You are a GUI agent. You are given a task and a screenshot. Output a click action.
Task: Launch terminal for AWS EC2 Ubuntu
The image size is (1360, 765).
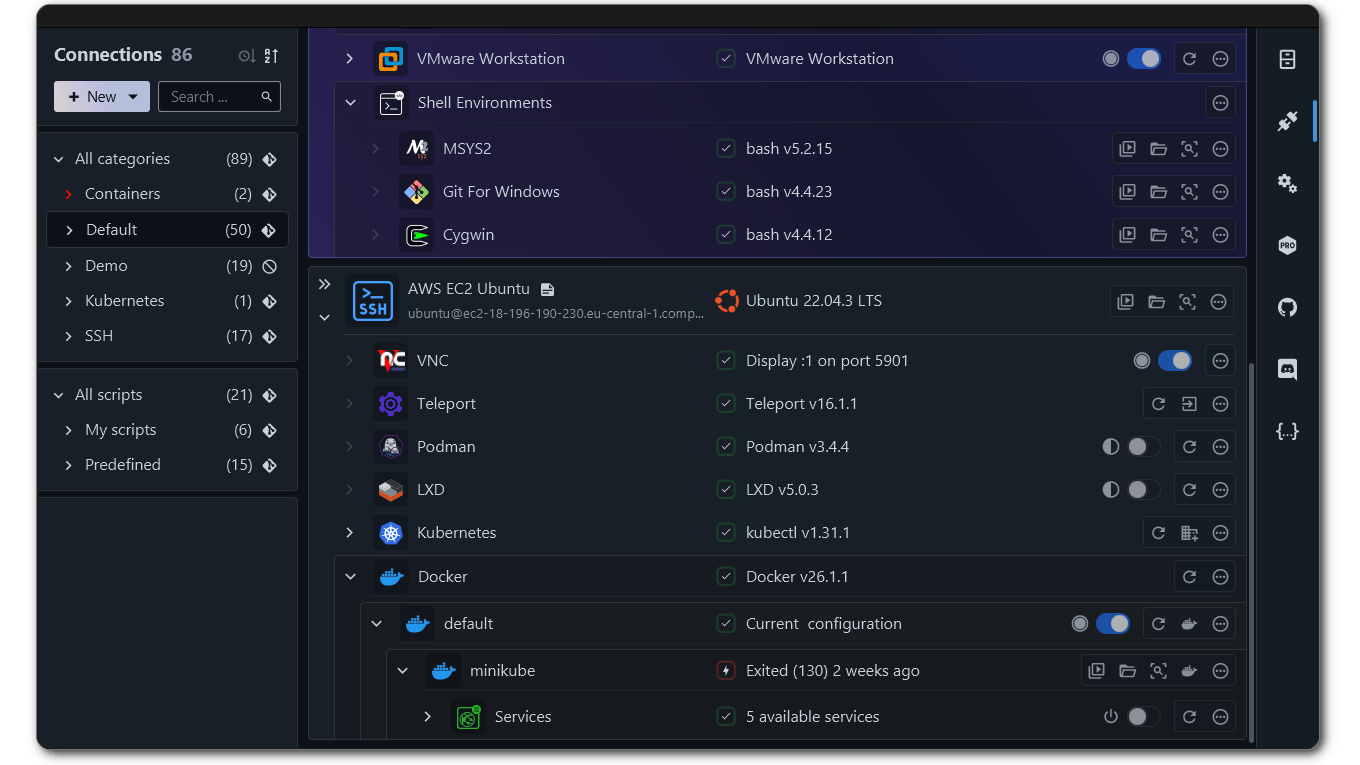1125,301
